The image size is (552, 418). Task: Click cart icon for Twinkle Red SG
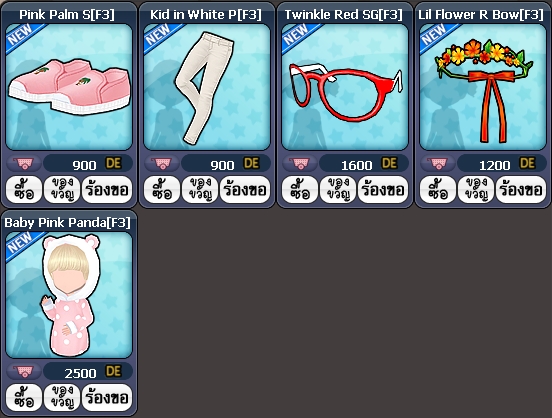(300, 163)
